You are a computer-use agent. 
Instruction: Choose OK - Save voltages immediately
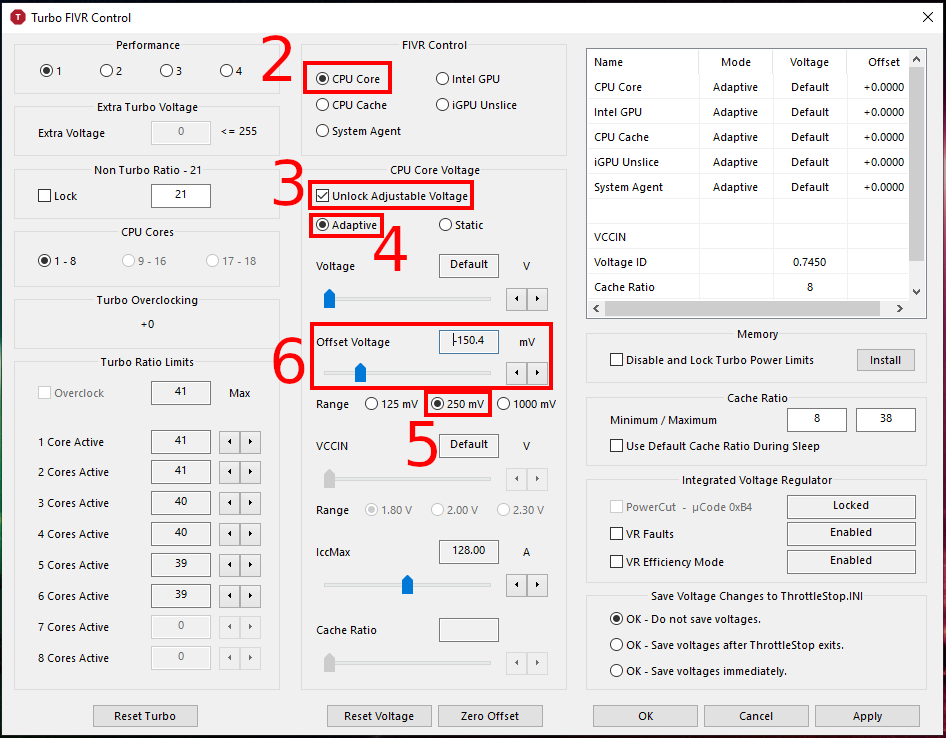point(699,671)
